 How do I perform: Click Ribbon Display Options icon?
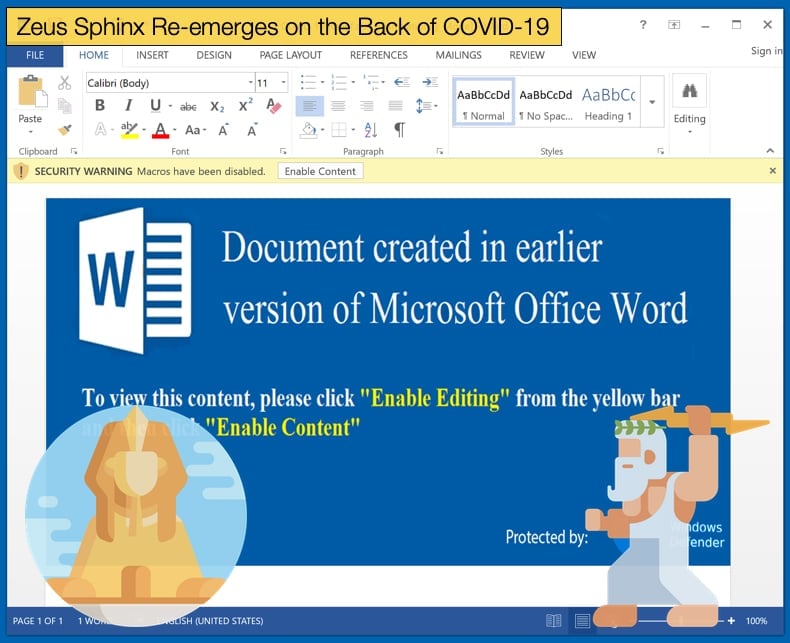tap(674, 24)
